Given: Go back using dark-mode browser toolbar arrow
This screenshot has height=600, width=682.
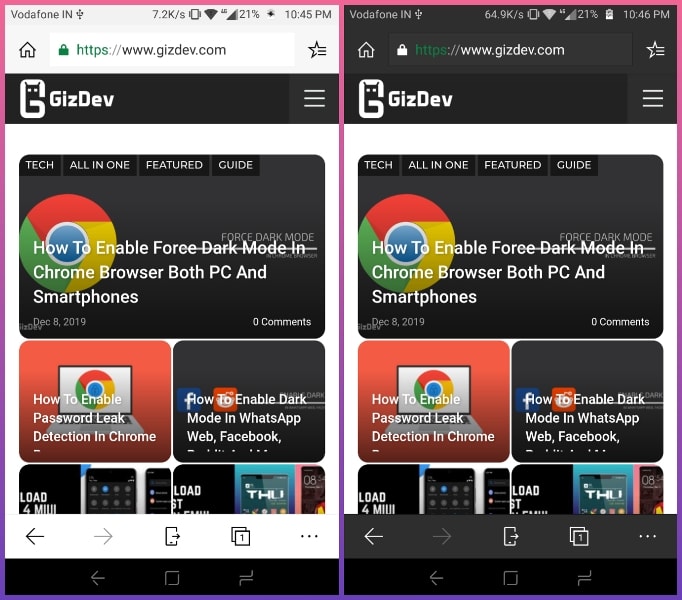Looking at the screenshot, I should tap(373, 536).
